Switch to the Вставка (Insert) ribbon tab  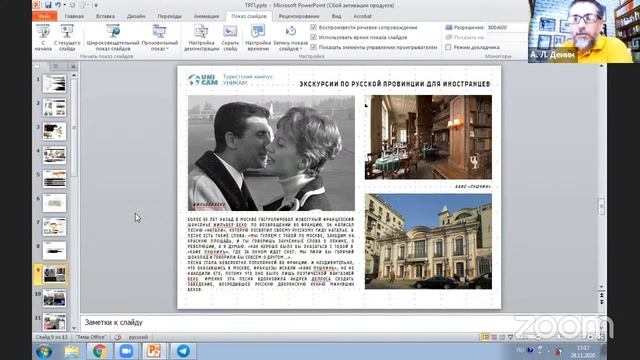click(x=105, y=16)
